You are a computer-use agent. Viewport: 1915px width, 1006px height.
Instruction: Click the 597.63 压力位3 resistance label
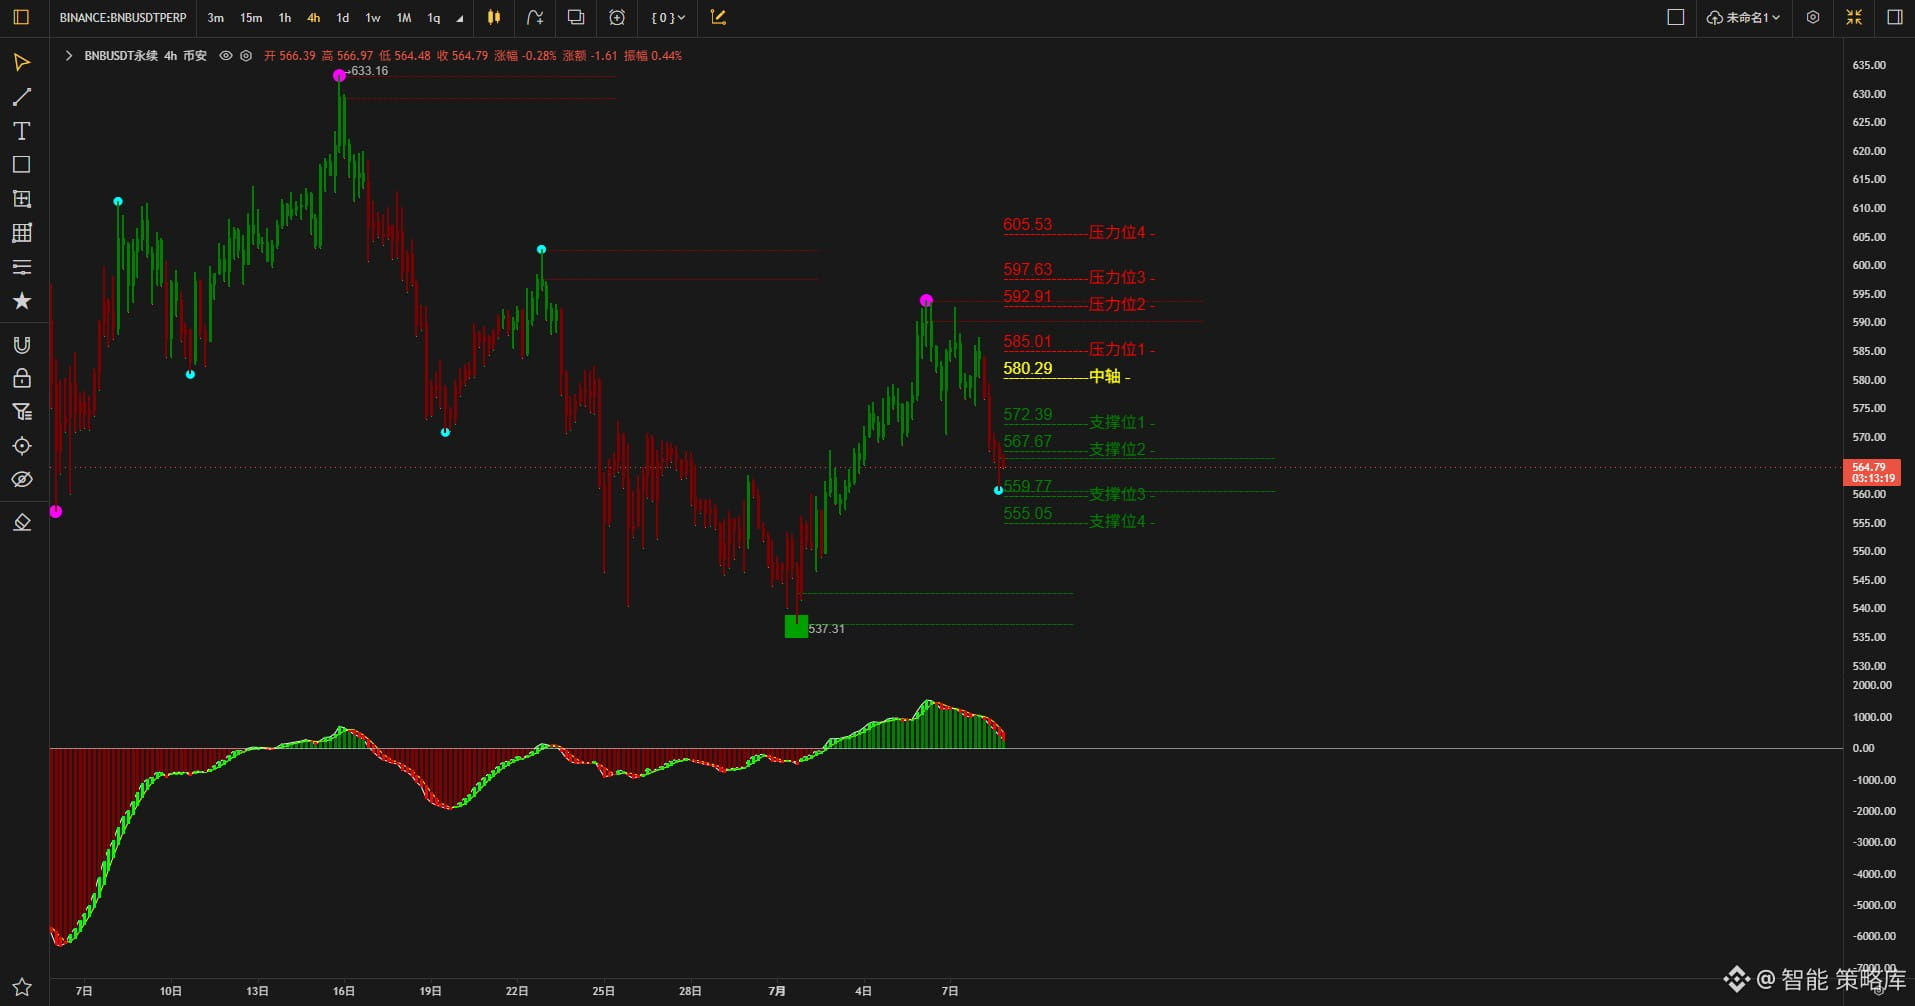pos(1079,273)
